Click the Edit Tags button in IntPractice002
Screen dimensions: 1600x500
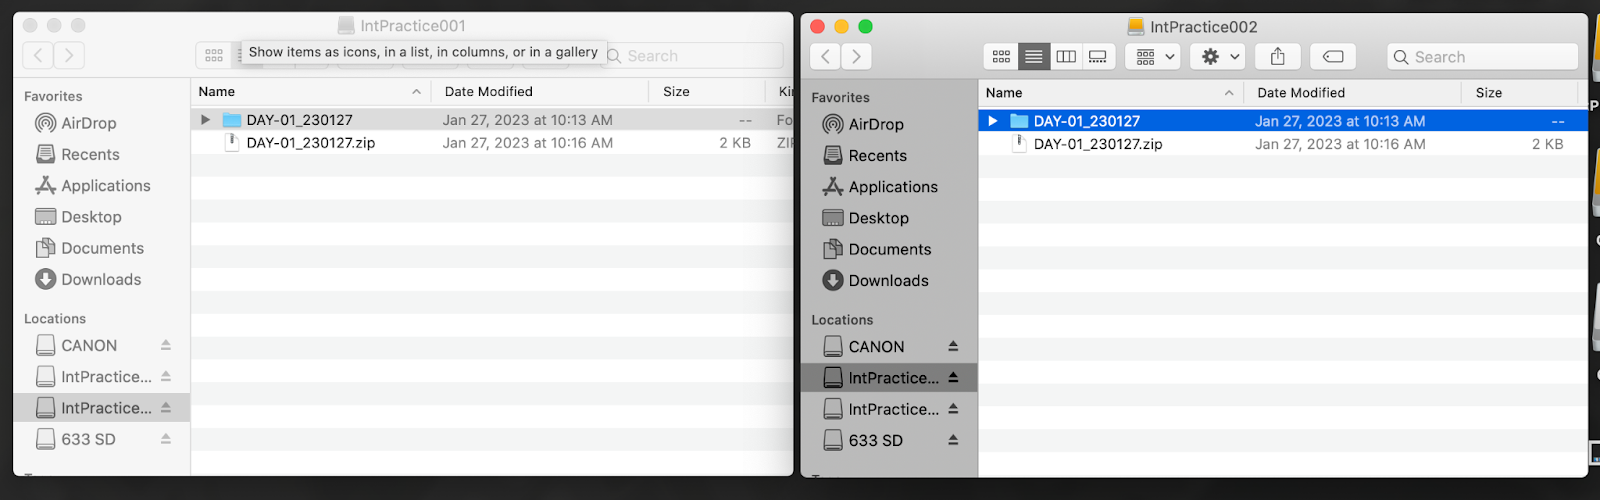click(x=1333, y=57)
